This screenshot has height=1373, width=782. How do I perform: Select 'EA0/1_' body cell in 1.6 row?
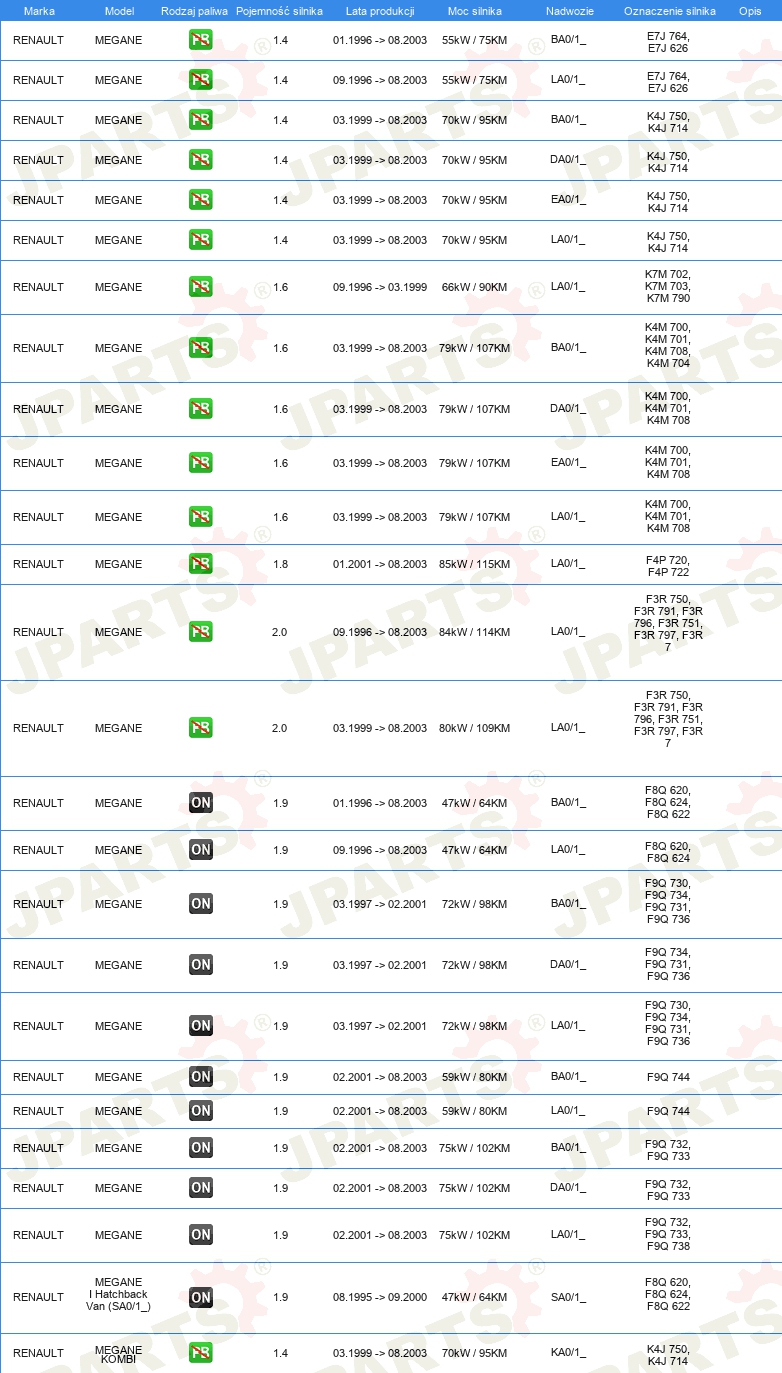click(x=568, y=463)
